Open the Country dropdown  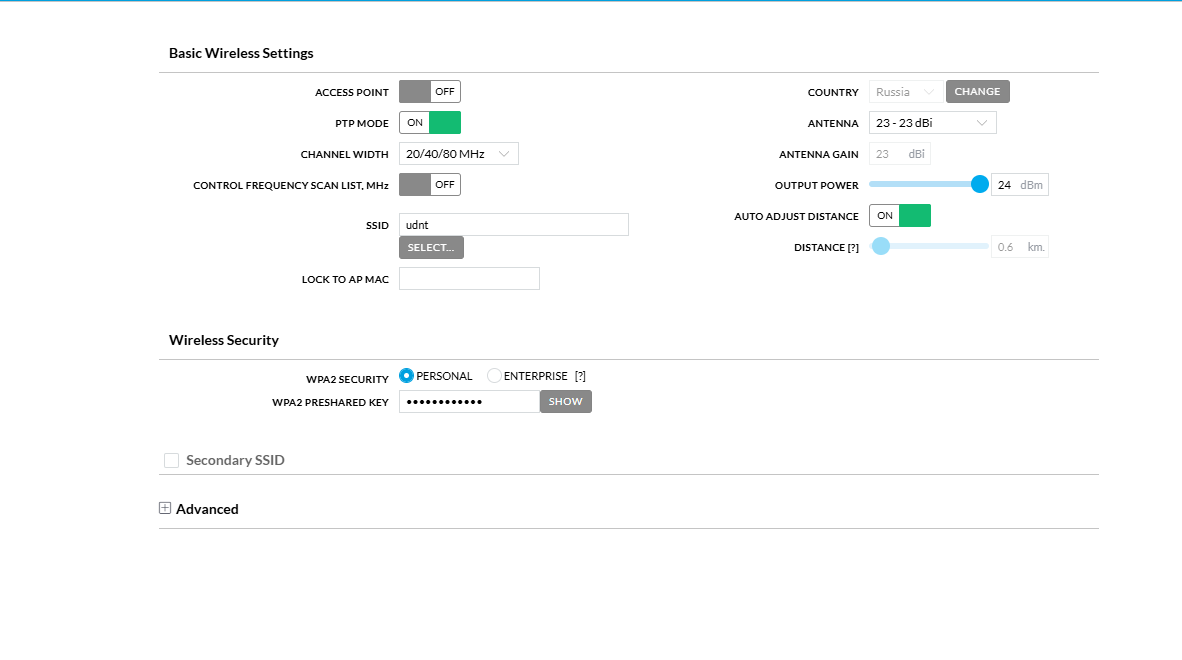coord(905,92)
